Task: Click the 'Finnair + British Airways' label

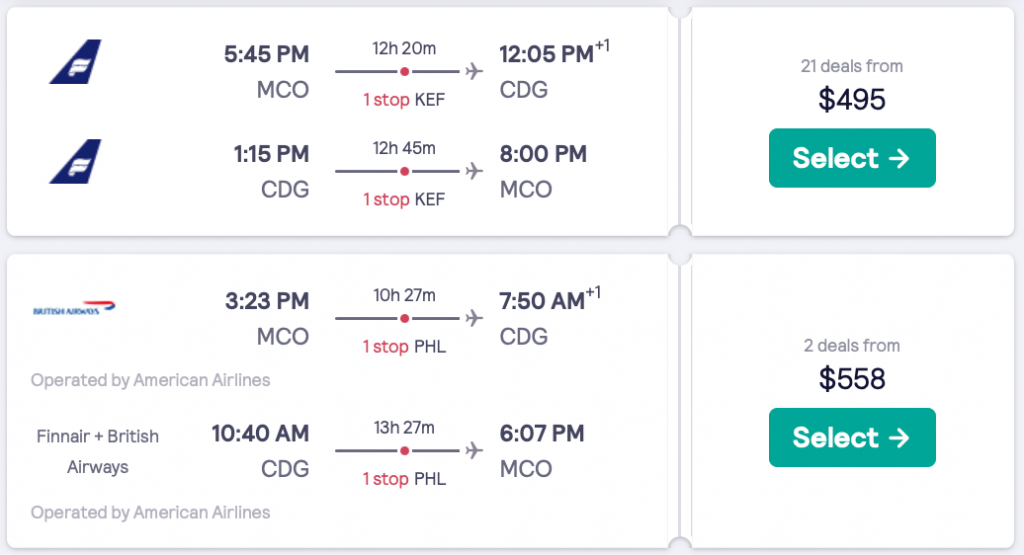Action: pyautogui.click(x=98, y=451)
